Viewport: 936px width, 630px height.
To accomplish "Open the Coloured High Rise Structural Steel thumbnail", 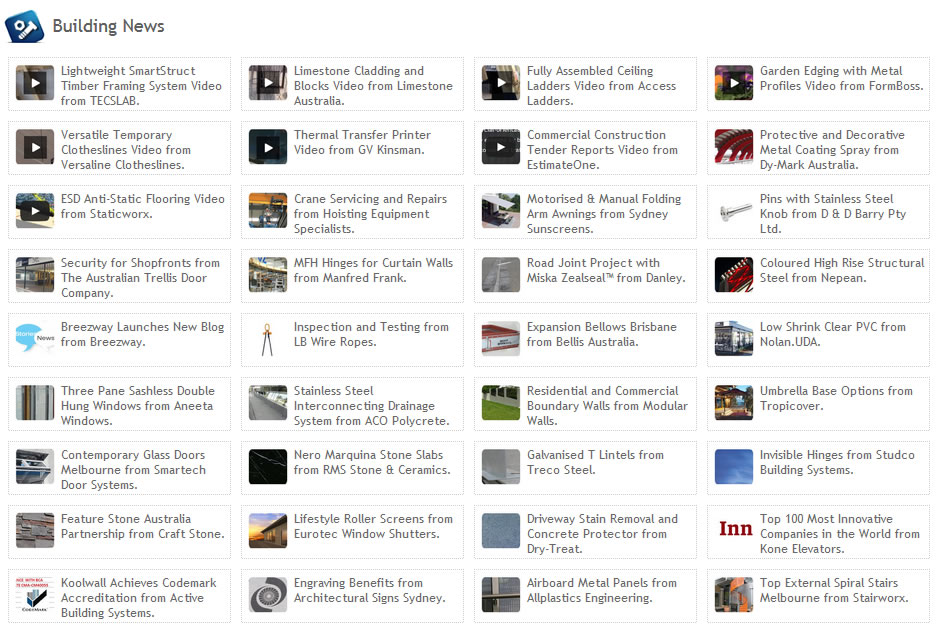I will tap(734, 275).
